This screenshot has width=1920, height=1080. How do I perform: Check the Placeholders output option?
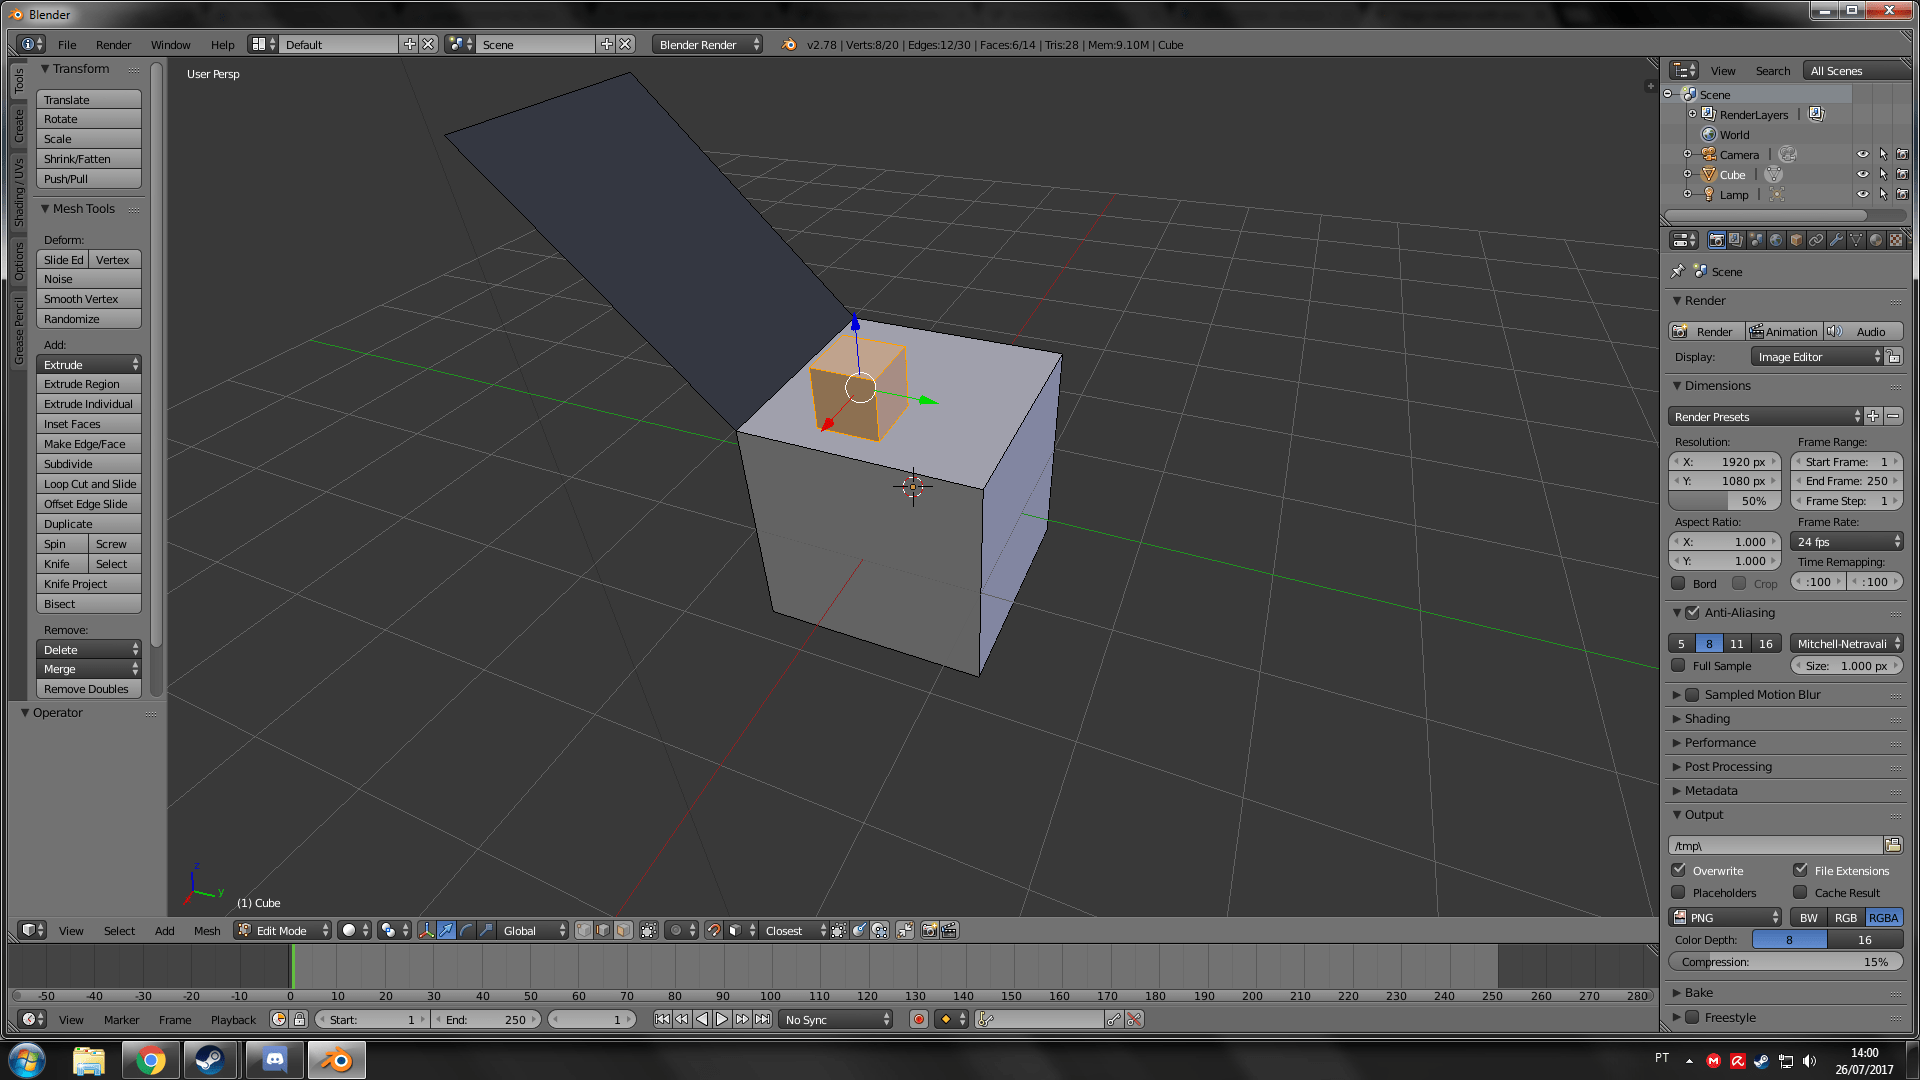pos(1679,893)
